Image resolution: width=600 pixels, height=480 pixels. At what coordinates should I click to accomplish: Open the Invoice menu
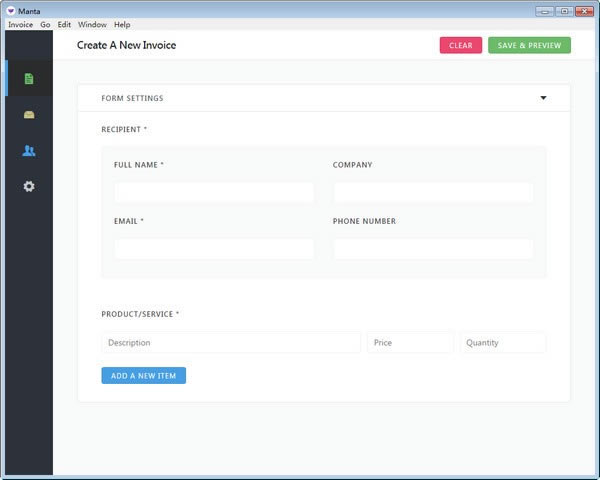pos(20,24)
